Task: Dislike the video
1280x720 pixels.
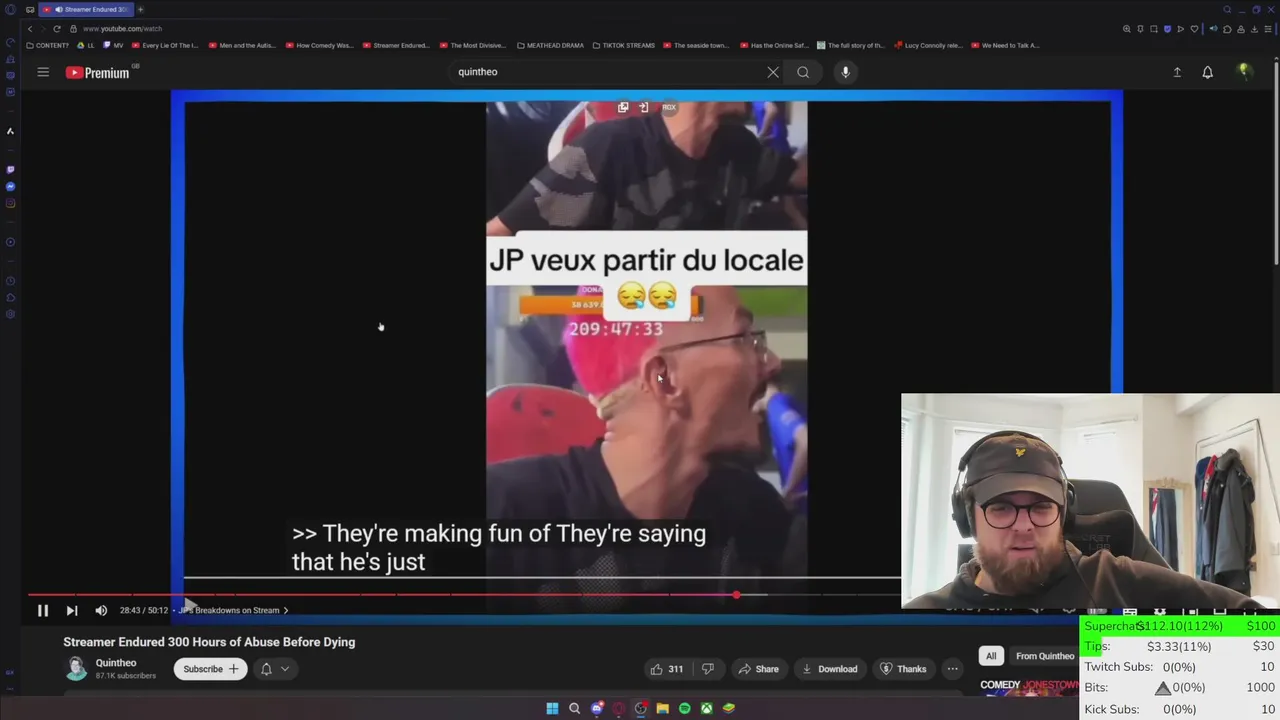Action: click(x=708, y=669)
